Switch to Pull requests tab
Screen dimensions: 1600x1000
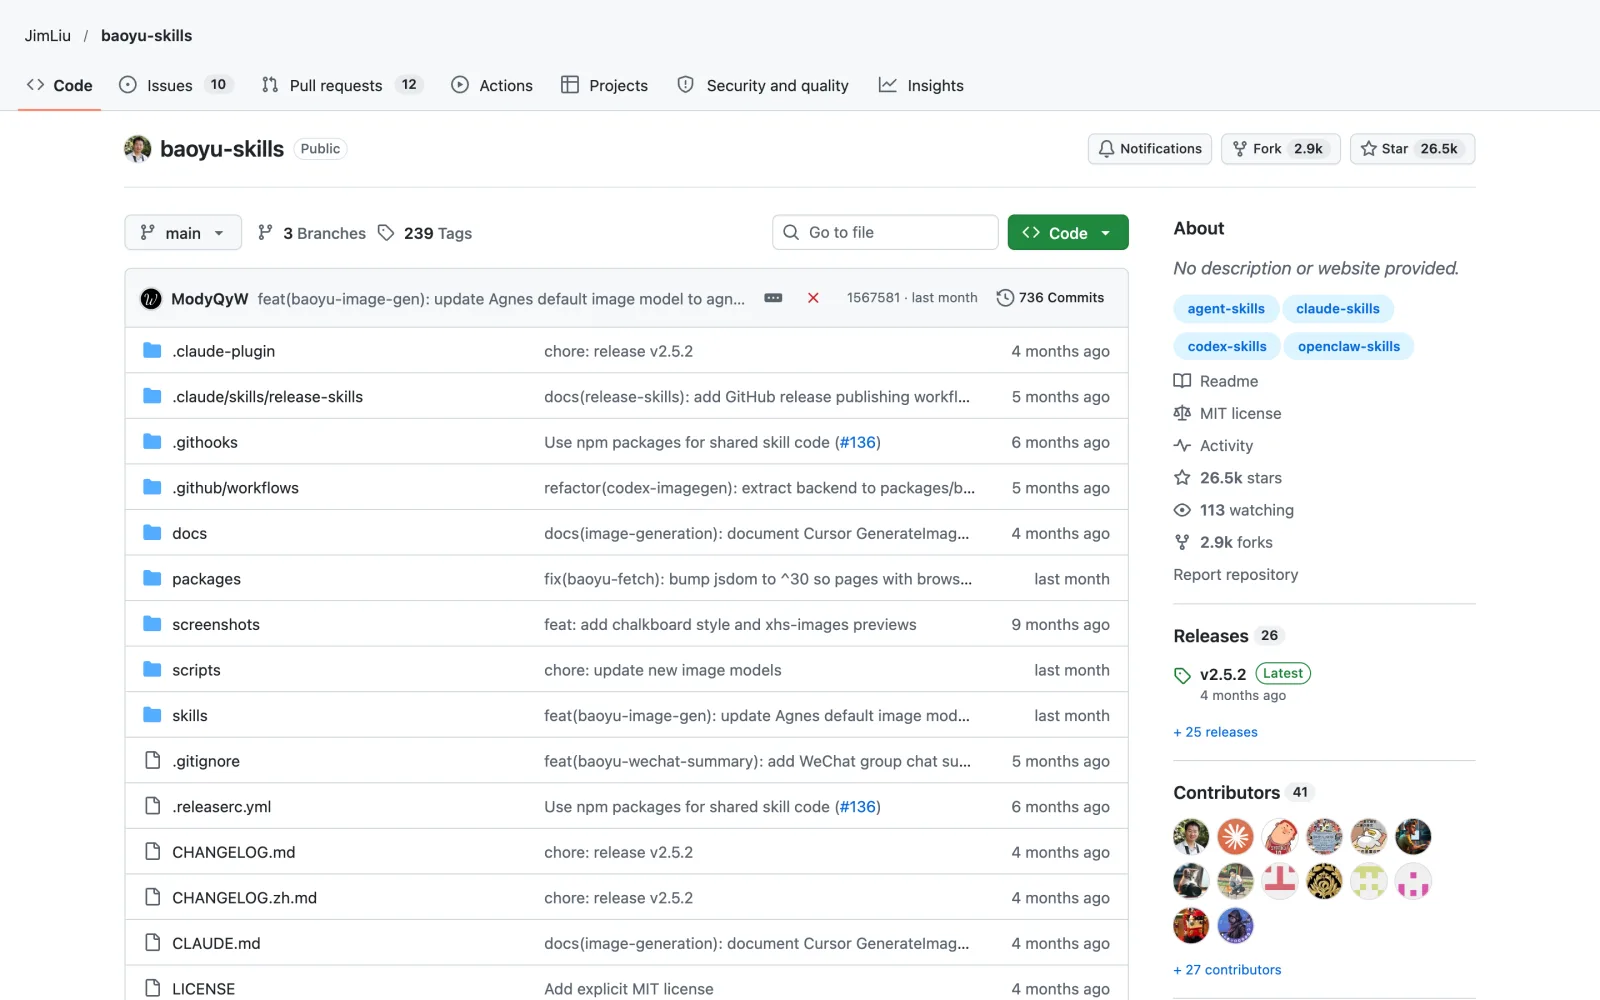342,85
